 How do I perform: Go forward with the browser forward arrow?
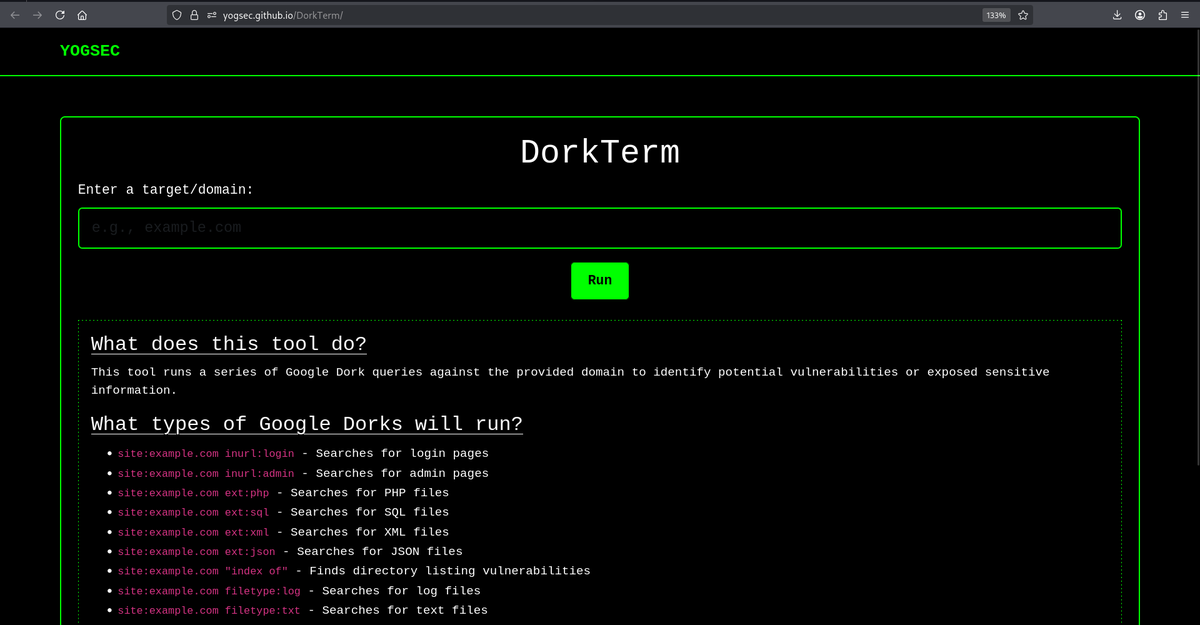(37, 15)
